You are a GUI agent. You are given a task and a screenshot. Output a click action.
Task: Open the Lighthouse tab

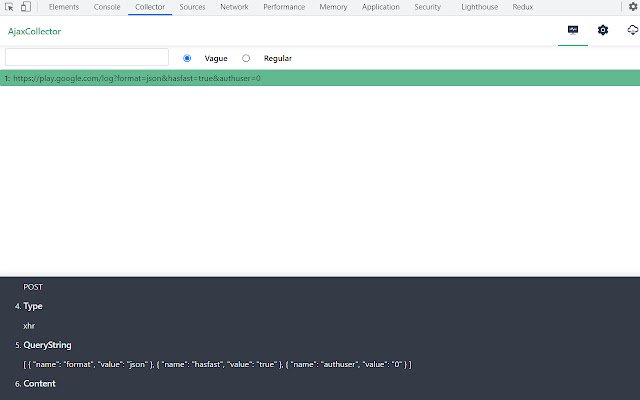tap(480, 7)
